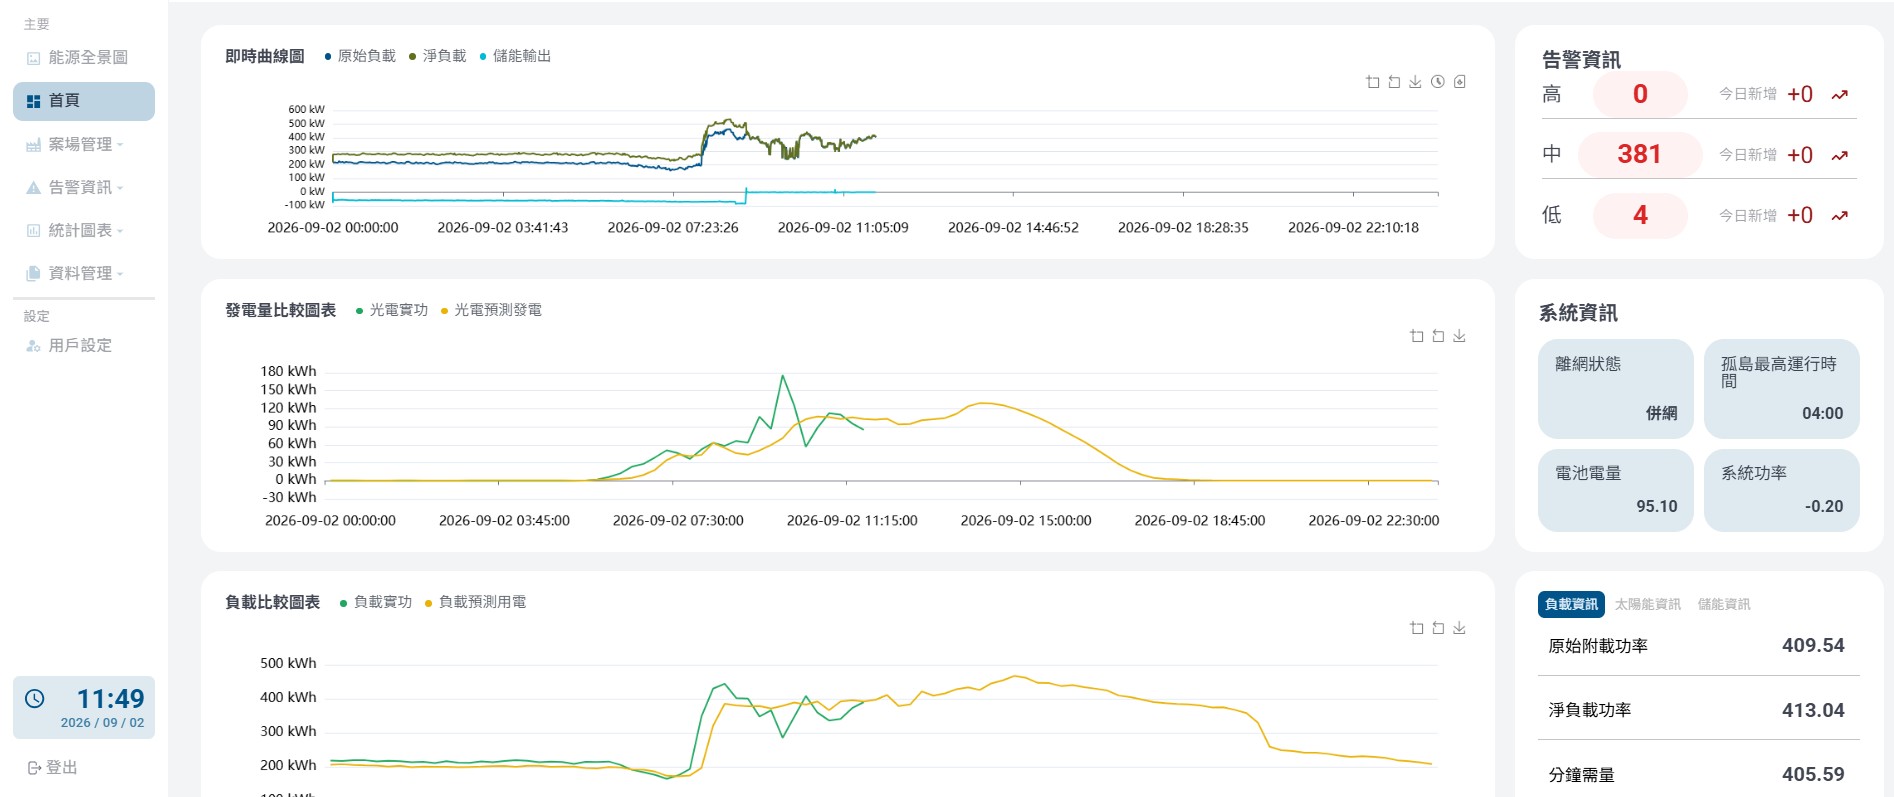Reset zoom on 即時曲線圖 chart
1894x797 pixels.
click(1394, 82)
